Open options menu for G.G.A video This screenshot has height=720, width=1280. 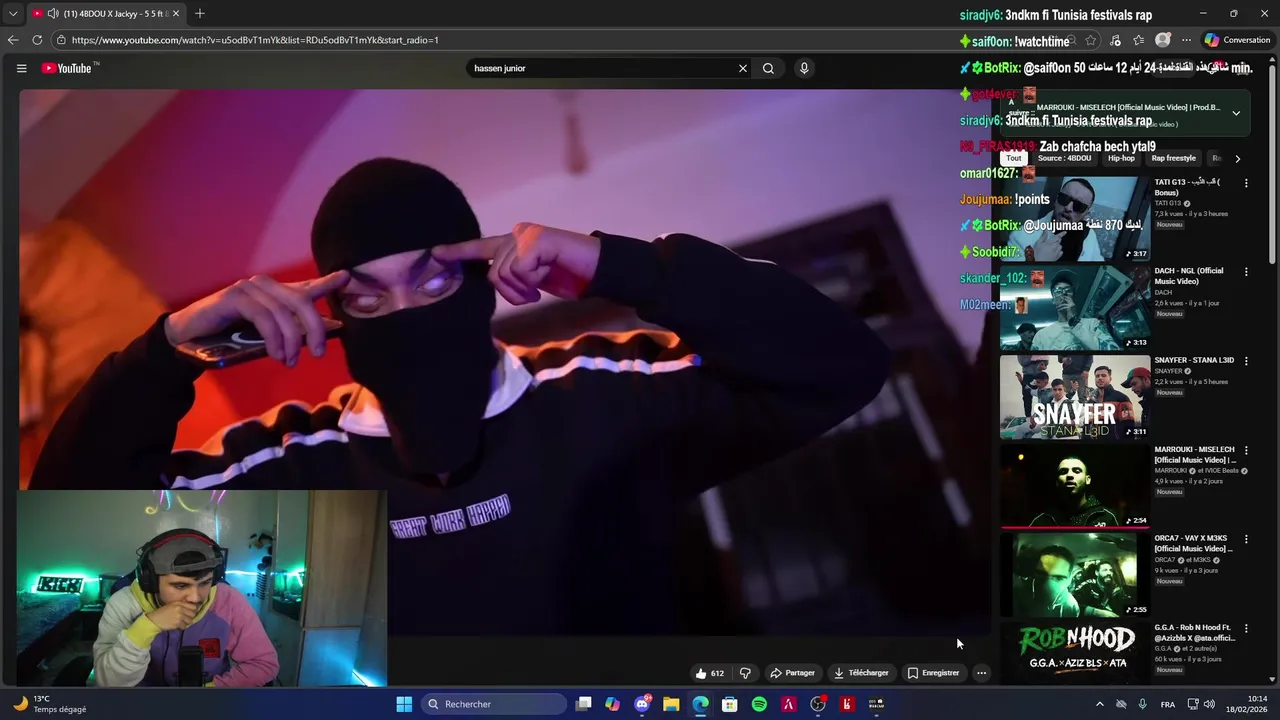pos(1246,628)
